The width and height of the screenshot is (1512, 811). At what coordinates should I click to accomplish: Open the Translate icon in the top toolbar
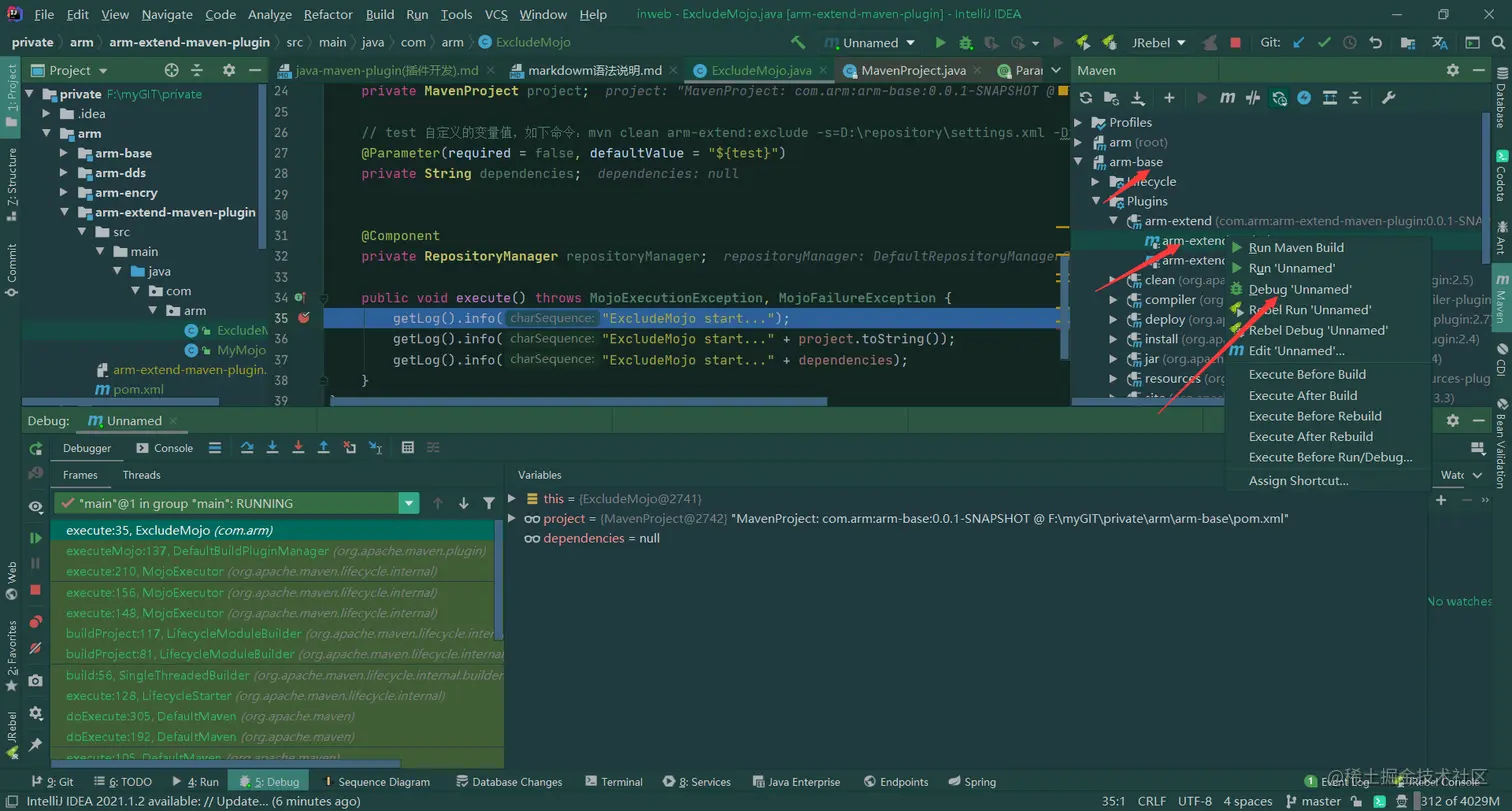tap(1440, 43)
